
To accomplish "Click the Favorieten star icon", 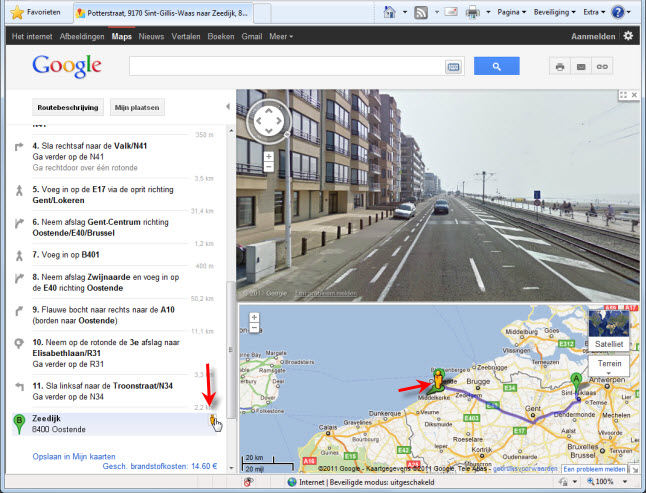I will (16, 12).
